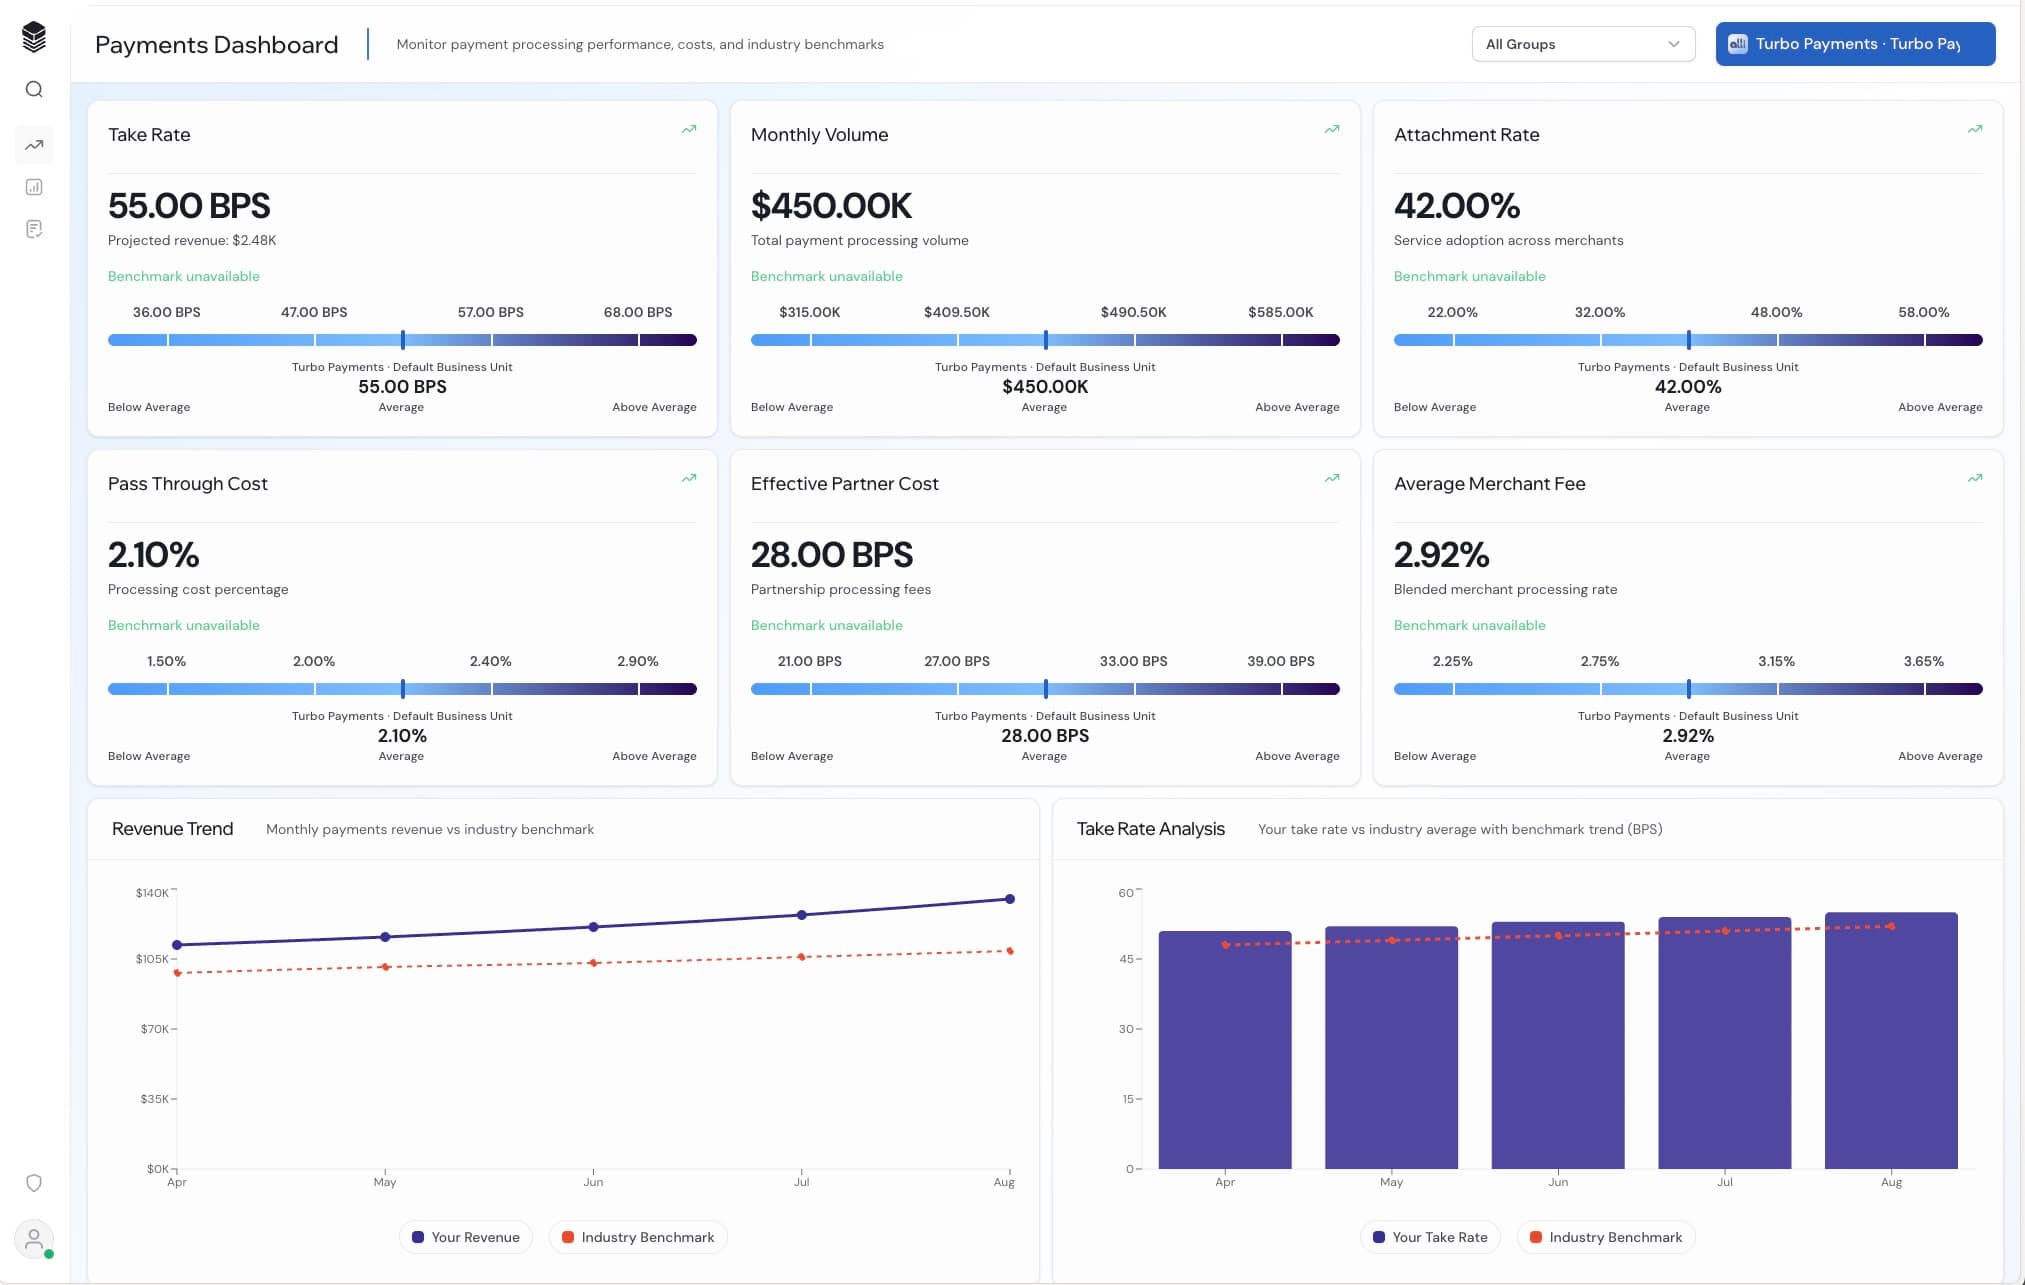Select the August bar in Take Rate Analysis
The width and height of the screenshot is (2025, 1285).
1890,1040
